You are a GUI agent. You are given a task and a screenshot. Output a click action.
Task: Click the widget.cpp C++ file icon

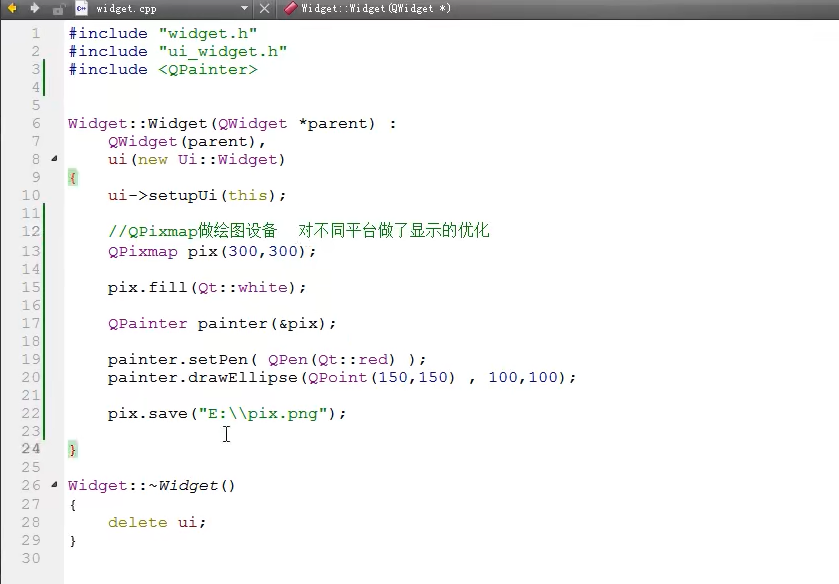point(81,8)
